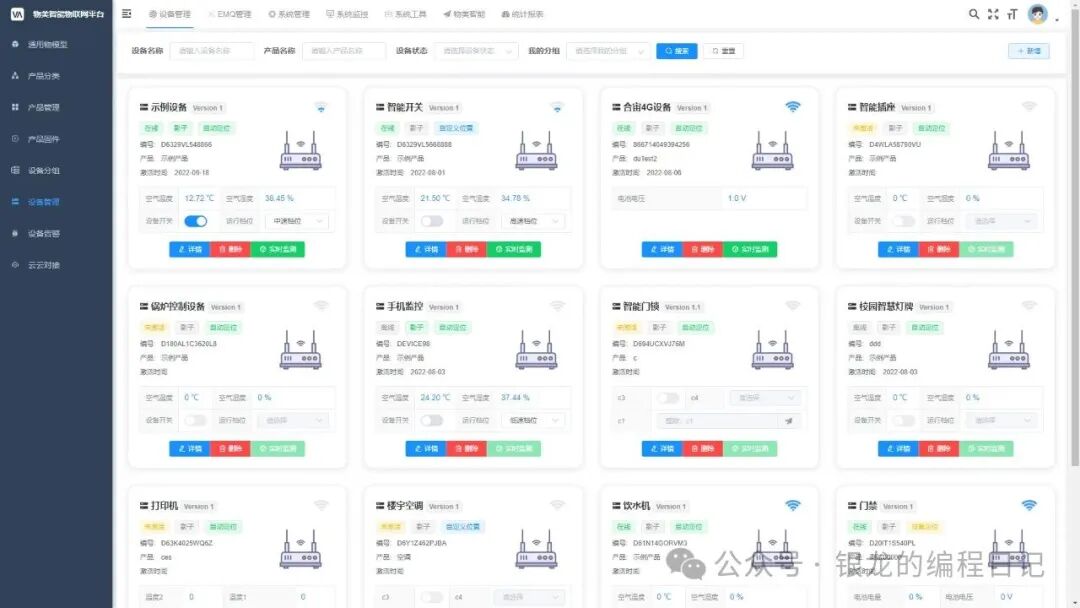Screen dimensions: 1080x608
Task: Switch to the 系统工具 top tab
Action: click(x=406, y=14)
